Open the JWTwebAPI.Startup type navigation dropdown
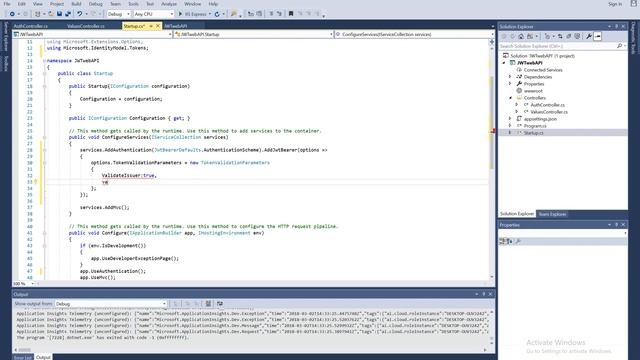This screenshot has height=360, width=640. tap(253, 34)
